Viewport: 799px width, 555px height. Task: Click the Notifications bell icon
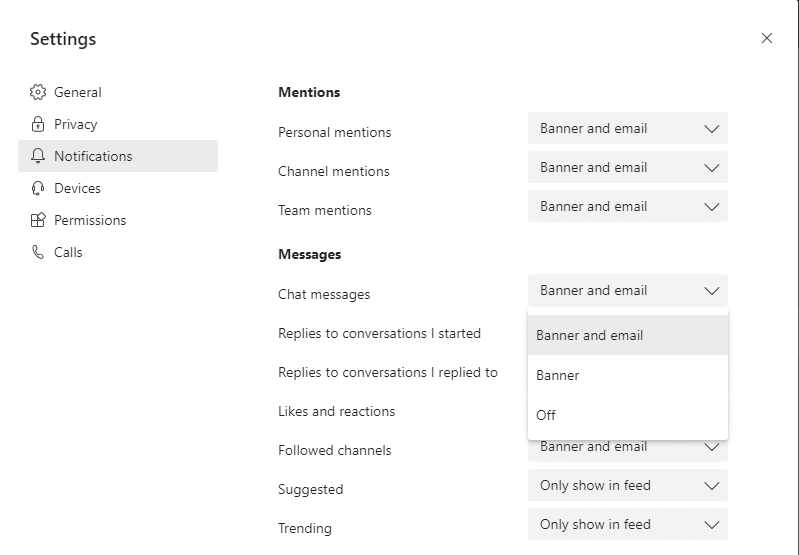tap(38, 156)
